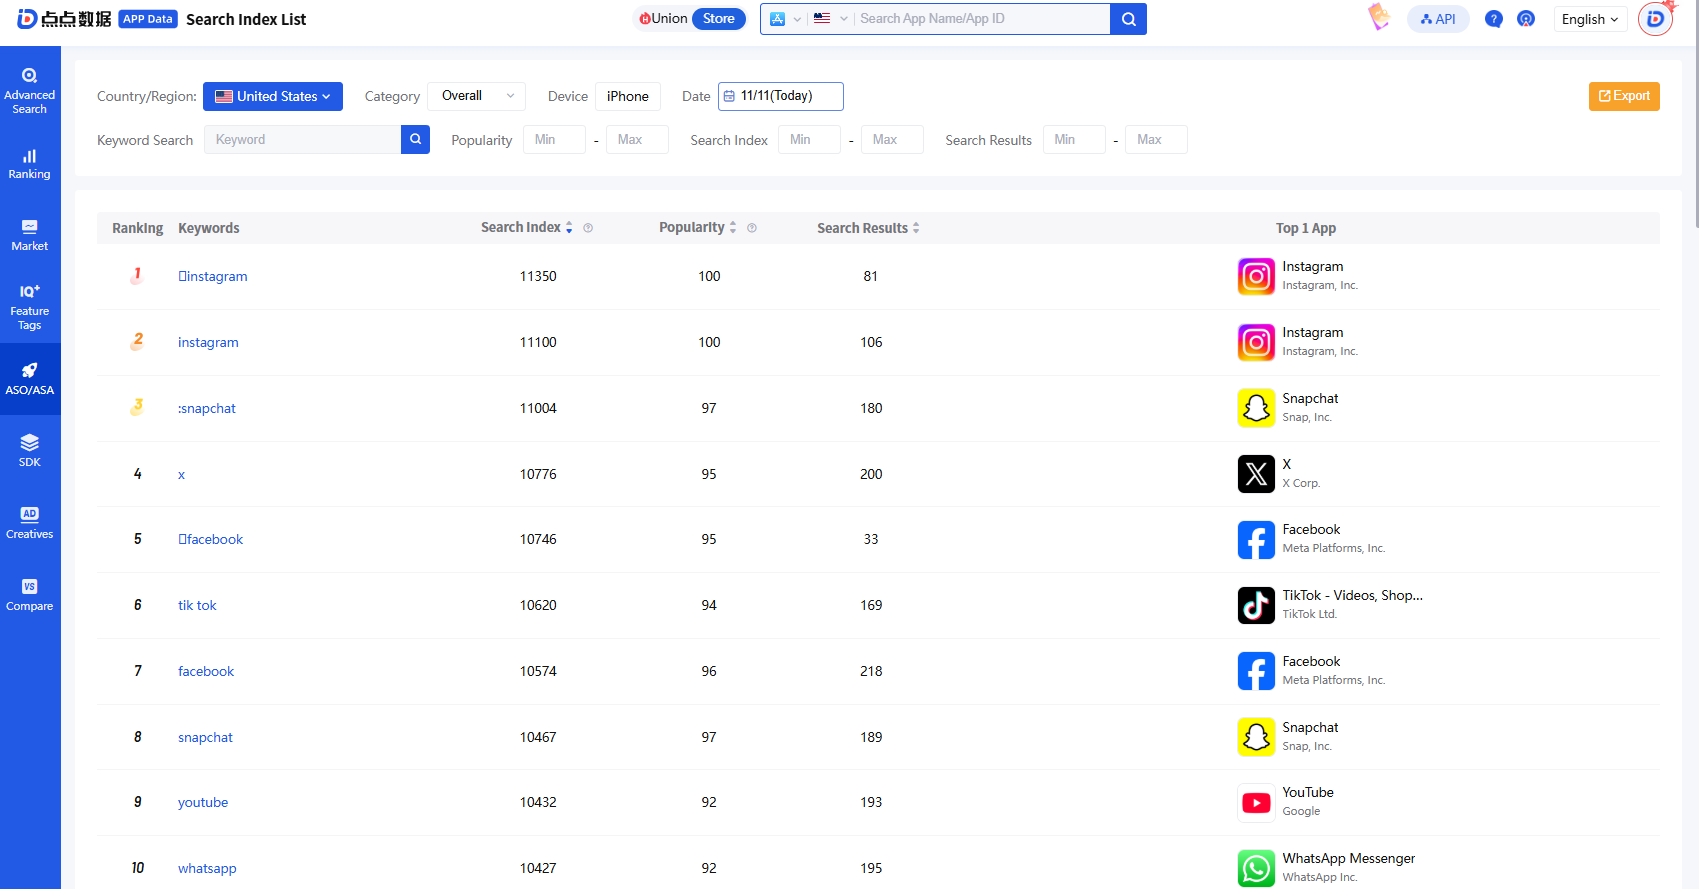Open the WhatsApp Messenger app icon
This screenshot has width=1699, height=889.
(1256, 868)
